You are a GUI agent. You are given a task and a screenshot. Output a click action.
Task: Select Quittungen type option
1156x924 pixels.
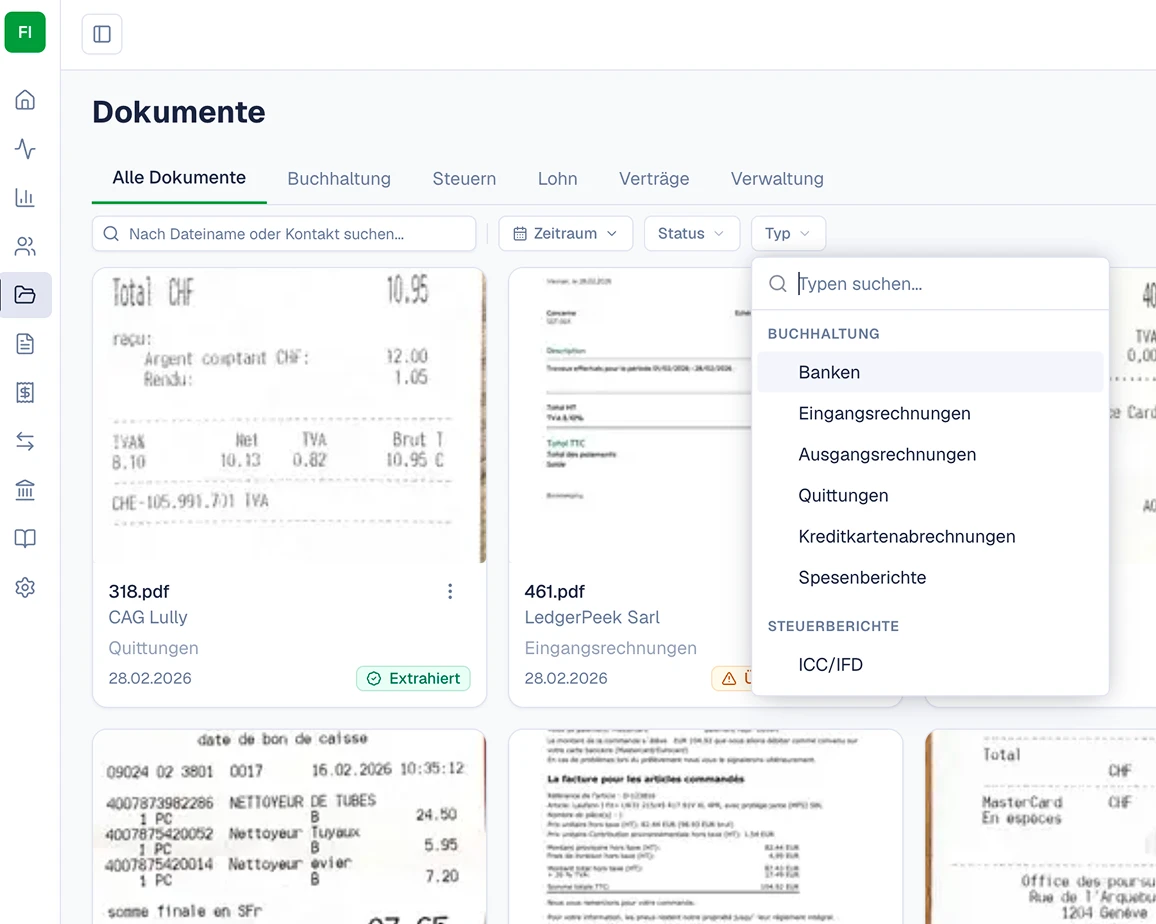click(x=930, y=496)
